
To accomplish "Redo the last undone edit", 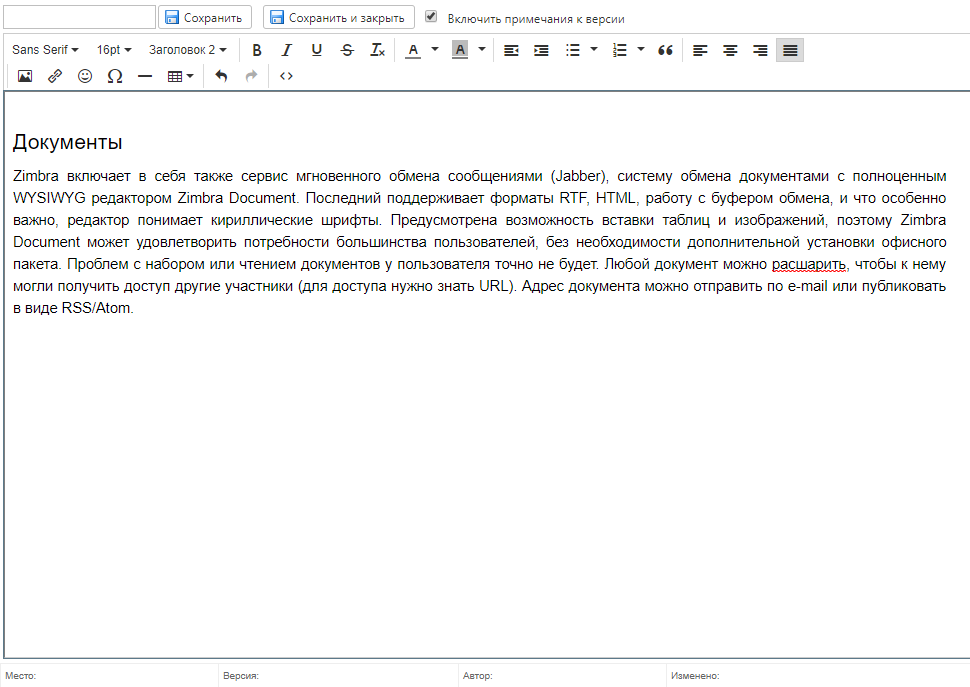I will 251,76.
